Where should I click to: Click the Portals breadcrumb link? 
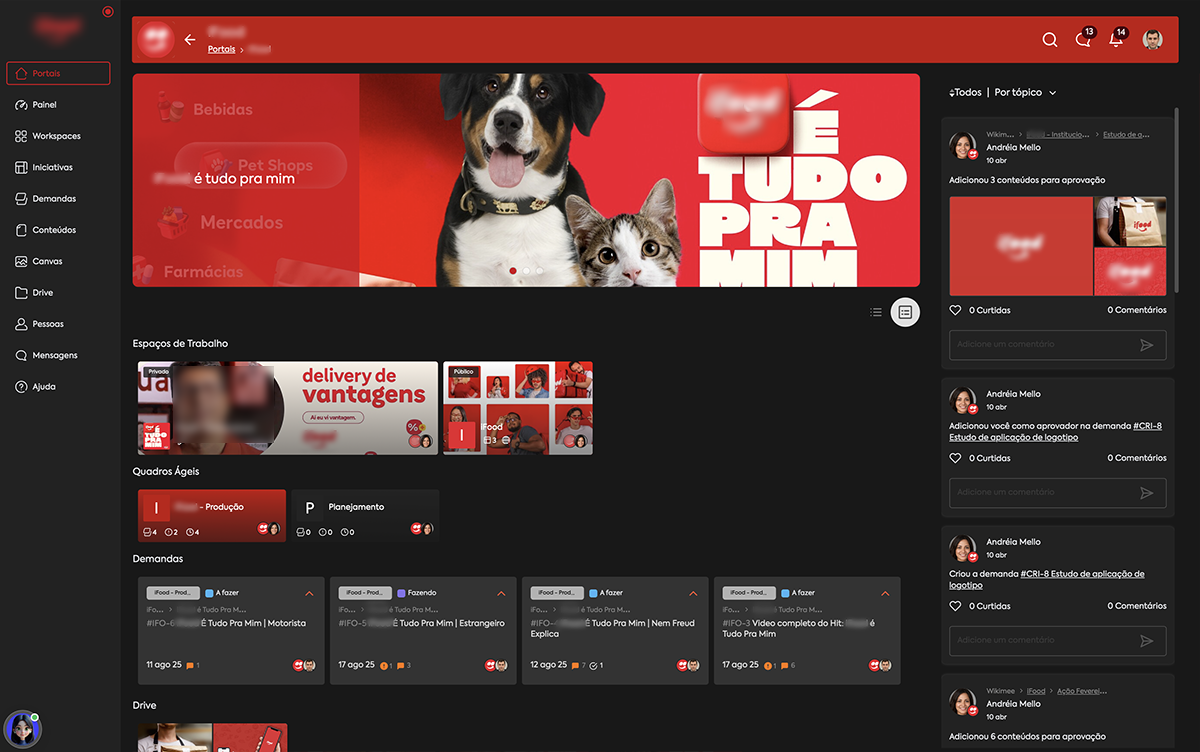(221, 48)
